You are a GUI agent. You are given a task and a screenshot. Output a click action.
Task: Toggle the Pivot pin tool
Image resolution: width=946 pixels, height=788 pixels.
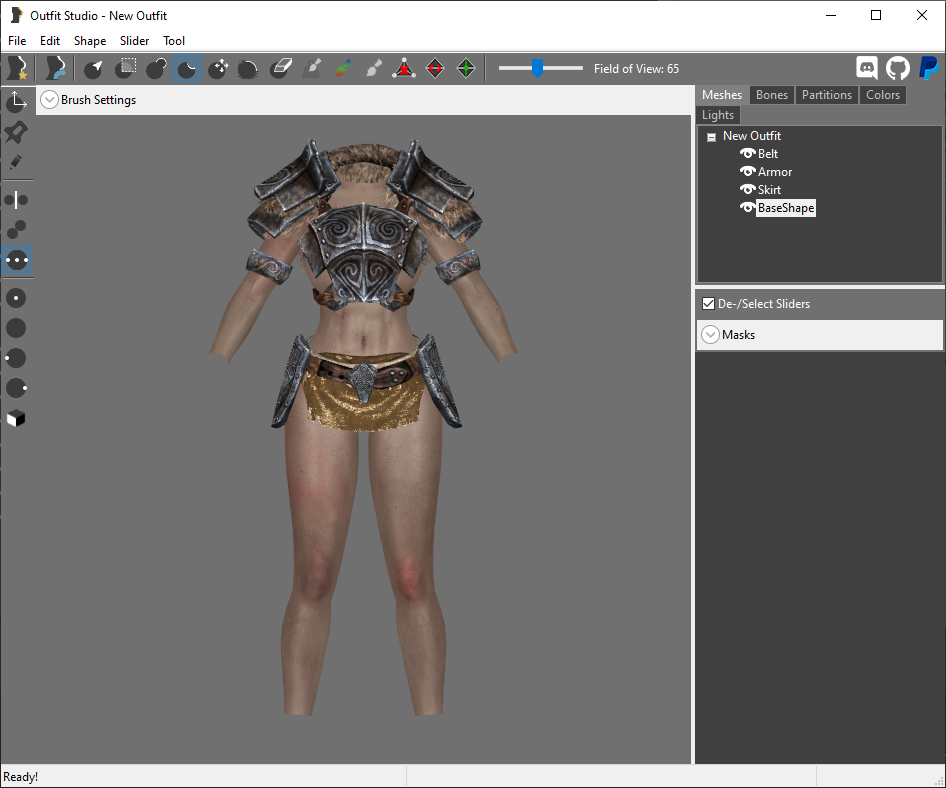point(16,132)
